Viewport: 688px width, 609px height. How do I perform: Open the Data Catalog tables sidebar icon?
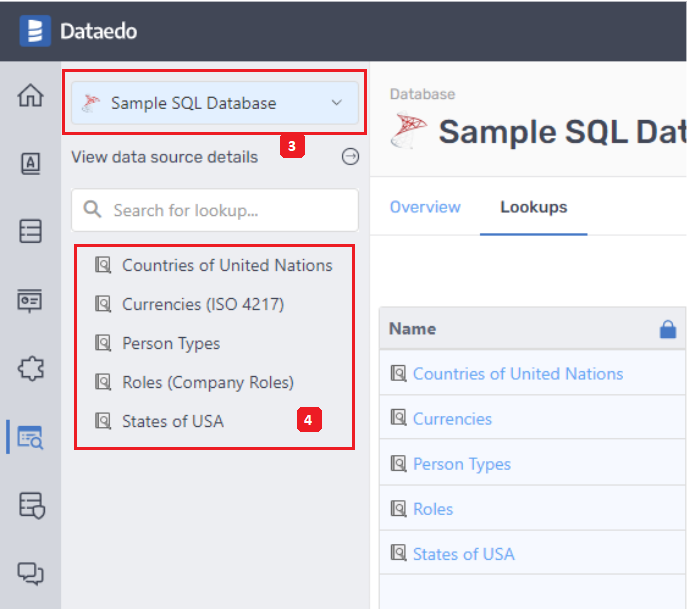(31, 231)
